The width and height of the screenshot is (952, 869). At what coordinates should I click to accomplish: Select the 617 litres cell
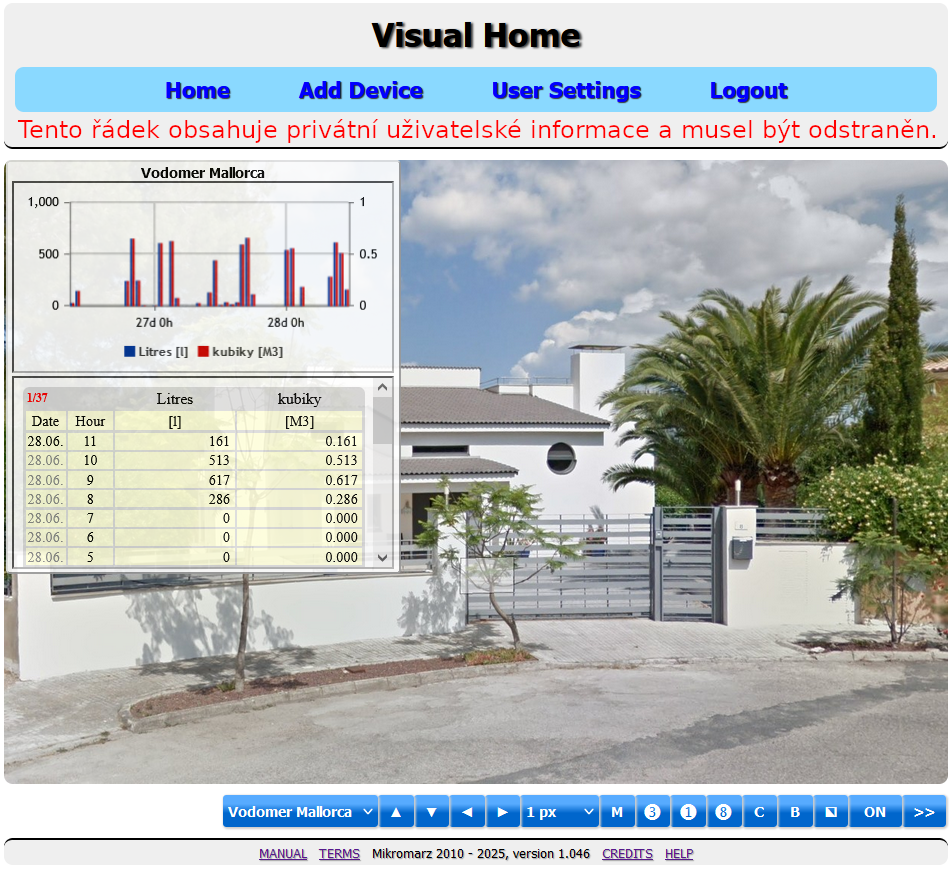point(175,480)
